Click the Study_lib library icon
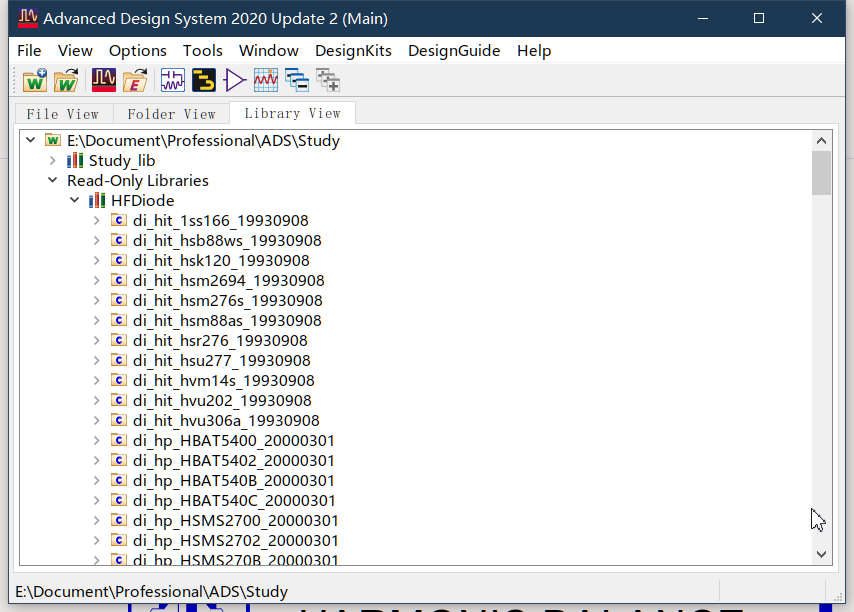This screenshot has height=612, width=854. [x=75, y=161]
